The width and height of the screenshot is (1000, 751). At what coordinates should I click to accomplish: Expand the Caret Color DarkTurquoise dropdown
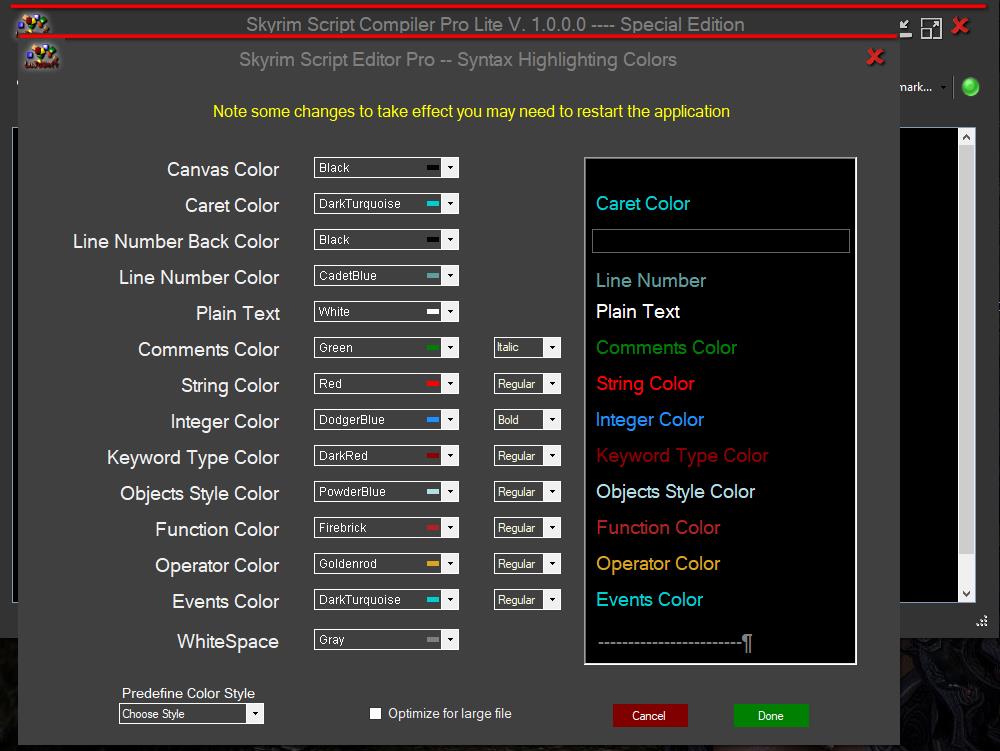pyautogui.click(x=451, y=204)
